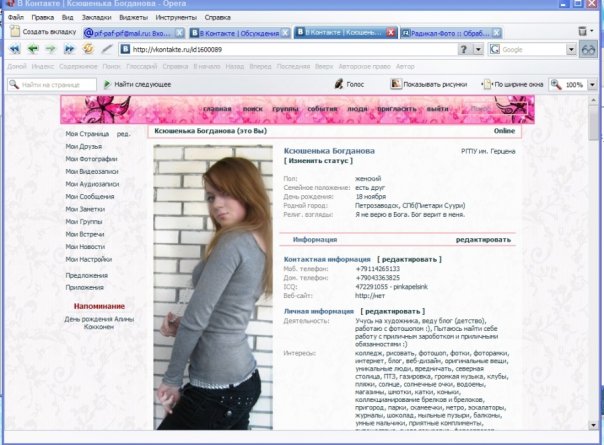Image resolution: width=604 pixels, height=445 pixels.
Task: Open the address bar dropdown arrow
Action: point(478,49)
